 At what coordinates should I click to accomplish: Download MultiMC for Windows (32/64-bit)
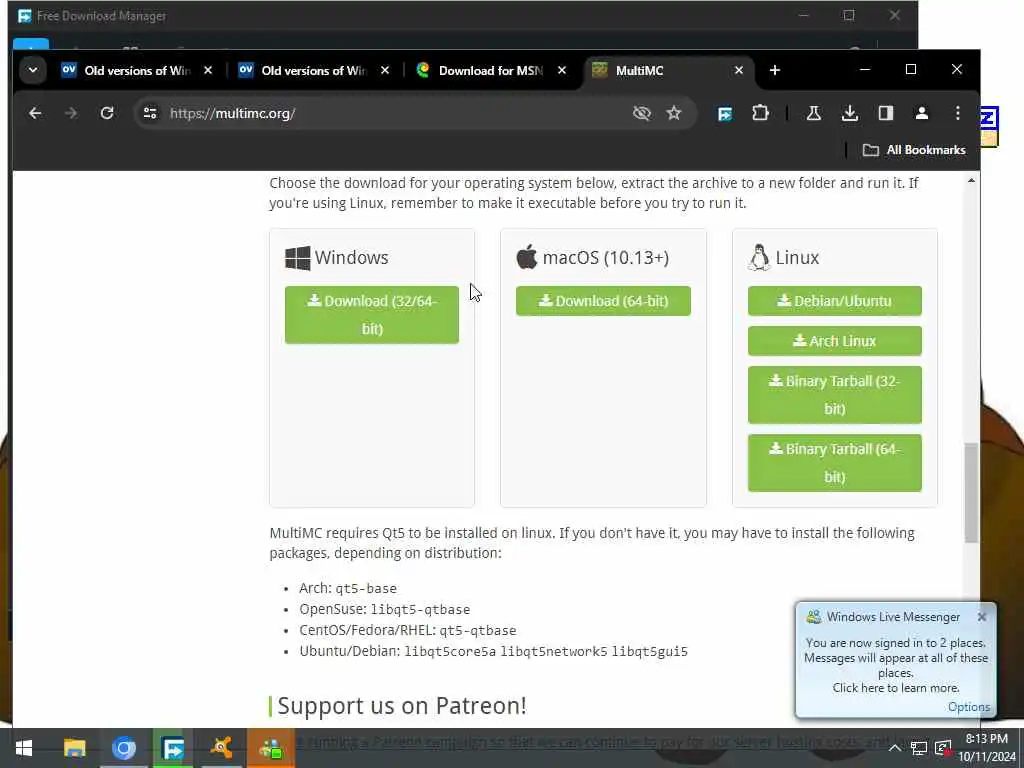372,315
